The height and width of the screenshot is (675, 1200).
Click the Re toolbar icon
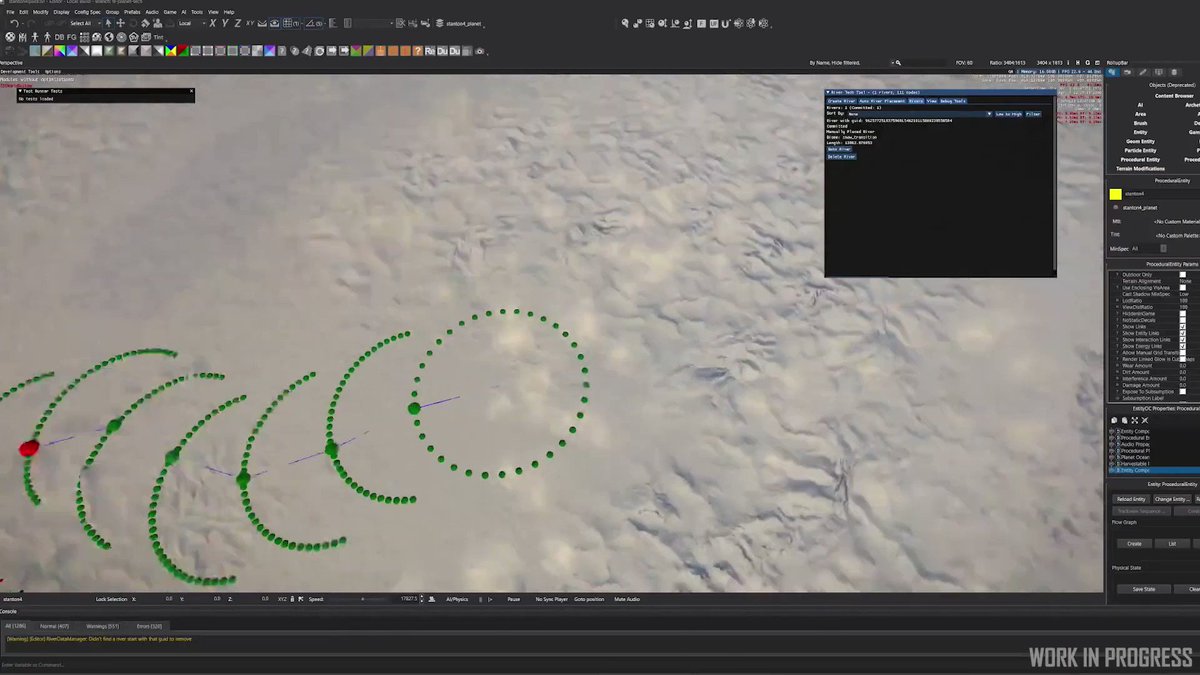430,51
